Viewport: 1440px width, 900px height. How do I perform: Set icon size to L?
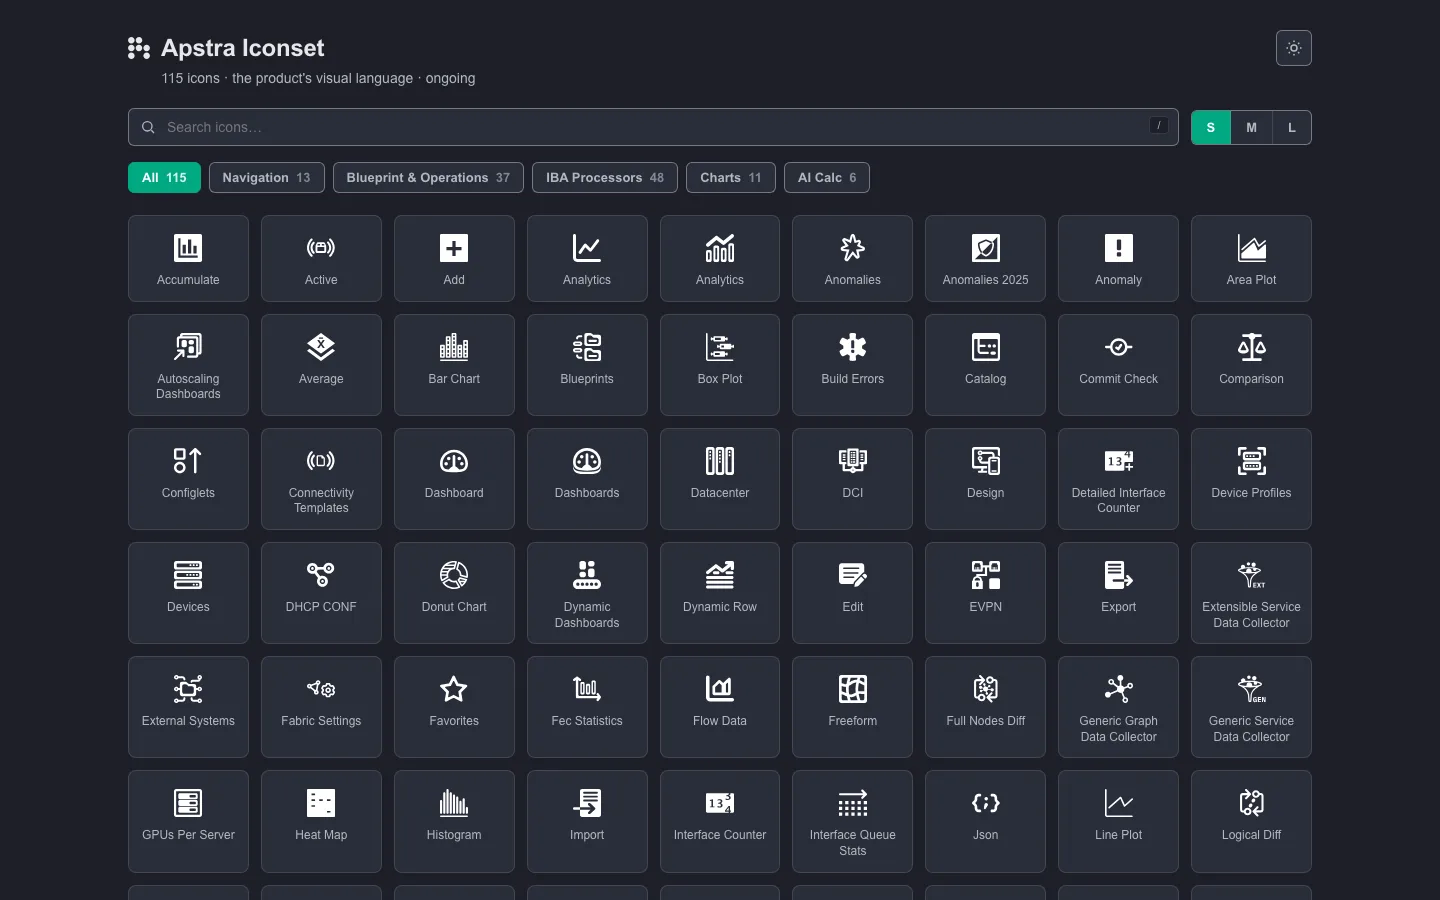click(1292, 127)
